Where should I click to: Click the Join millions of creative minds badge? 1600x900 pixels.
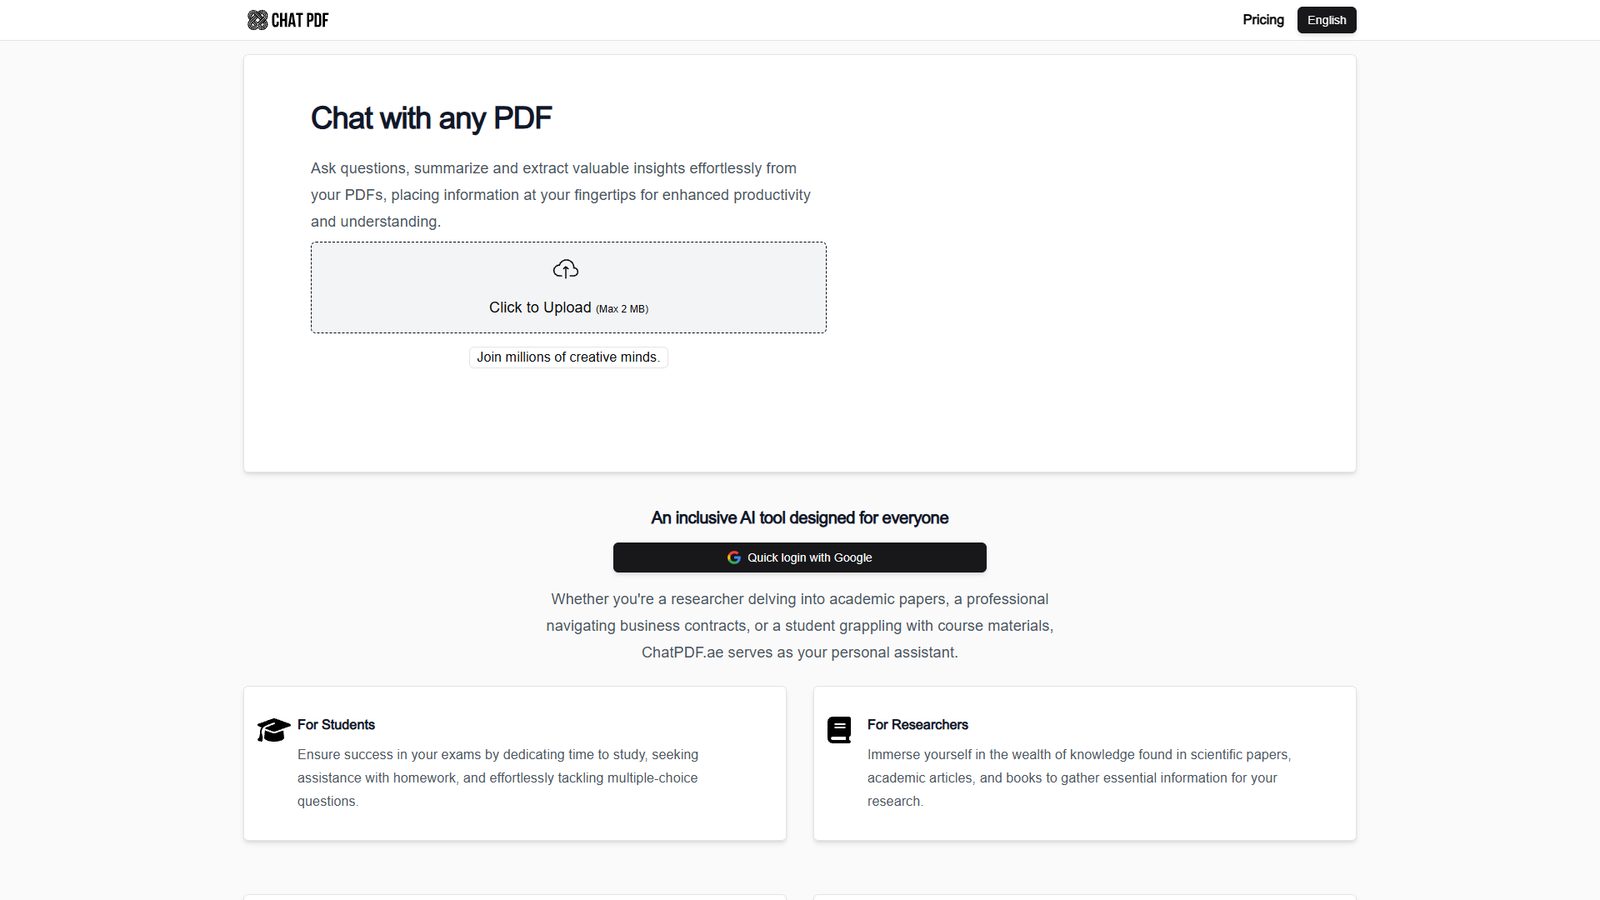(x=568, y=357)
